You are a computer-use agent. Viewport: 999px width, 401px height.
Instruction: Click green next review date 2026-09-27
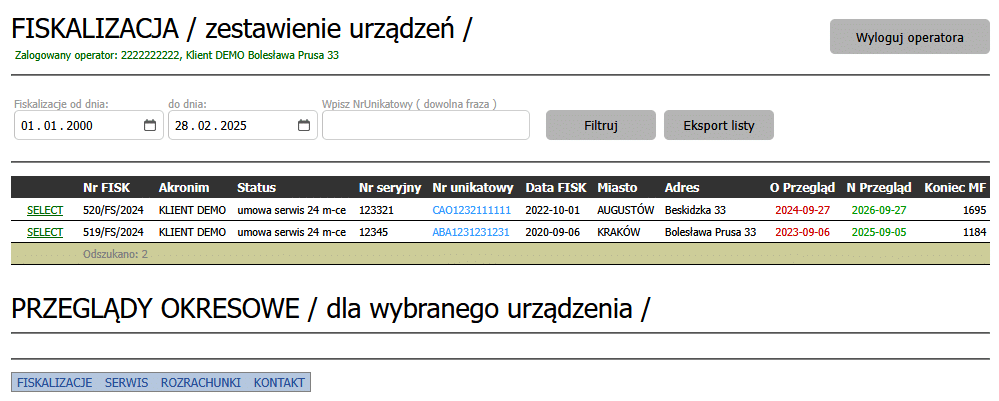[x=879, y=210]
